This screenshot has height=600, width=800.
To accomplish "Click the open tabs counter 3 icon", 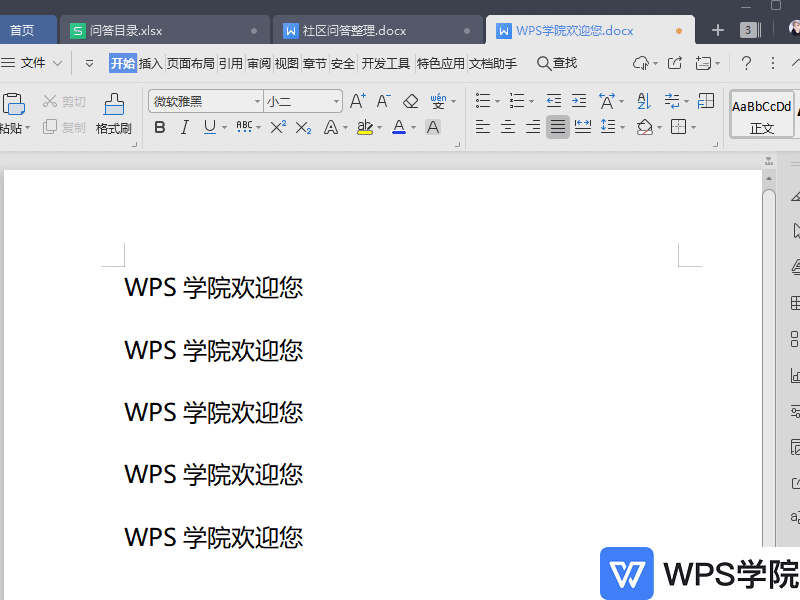I will pos(749,31).
